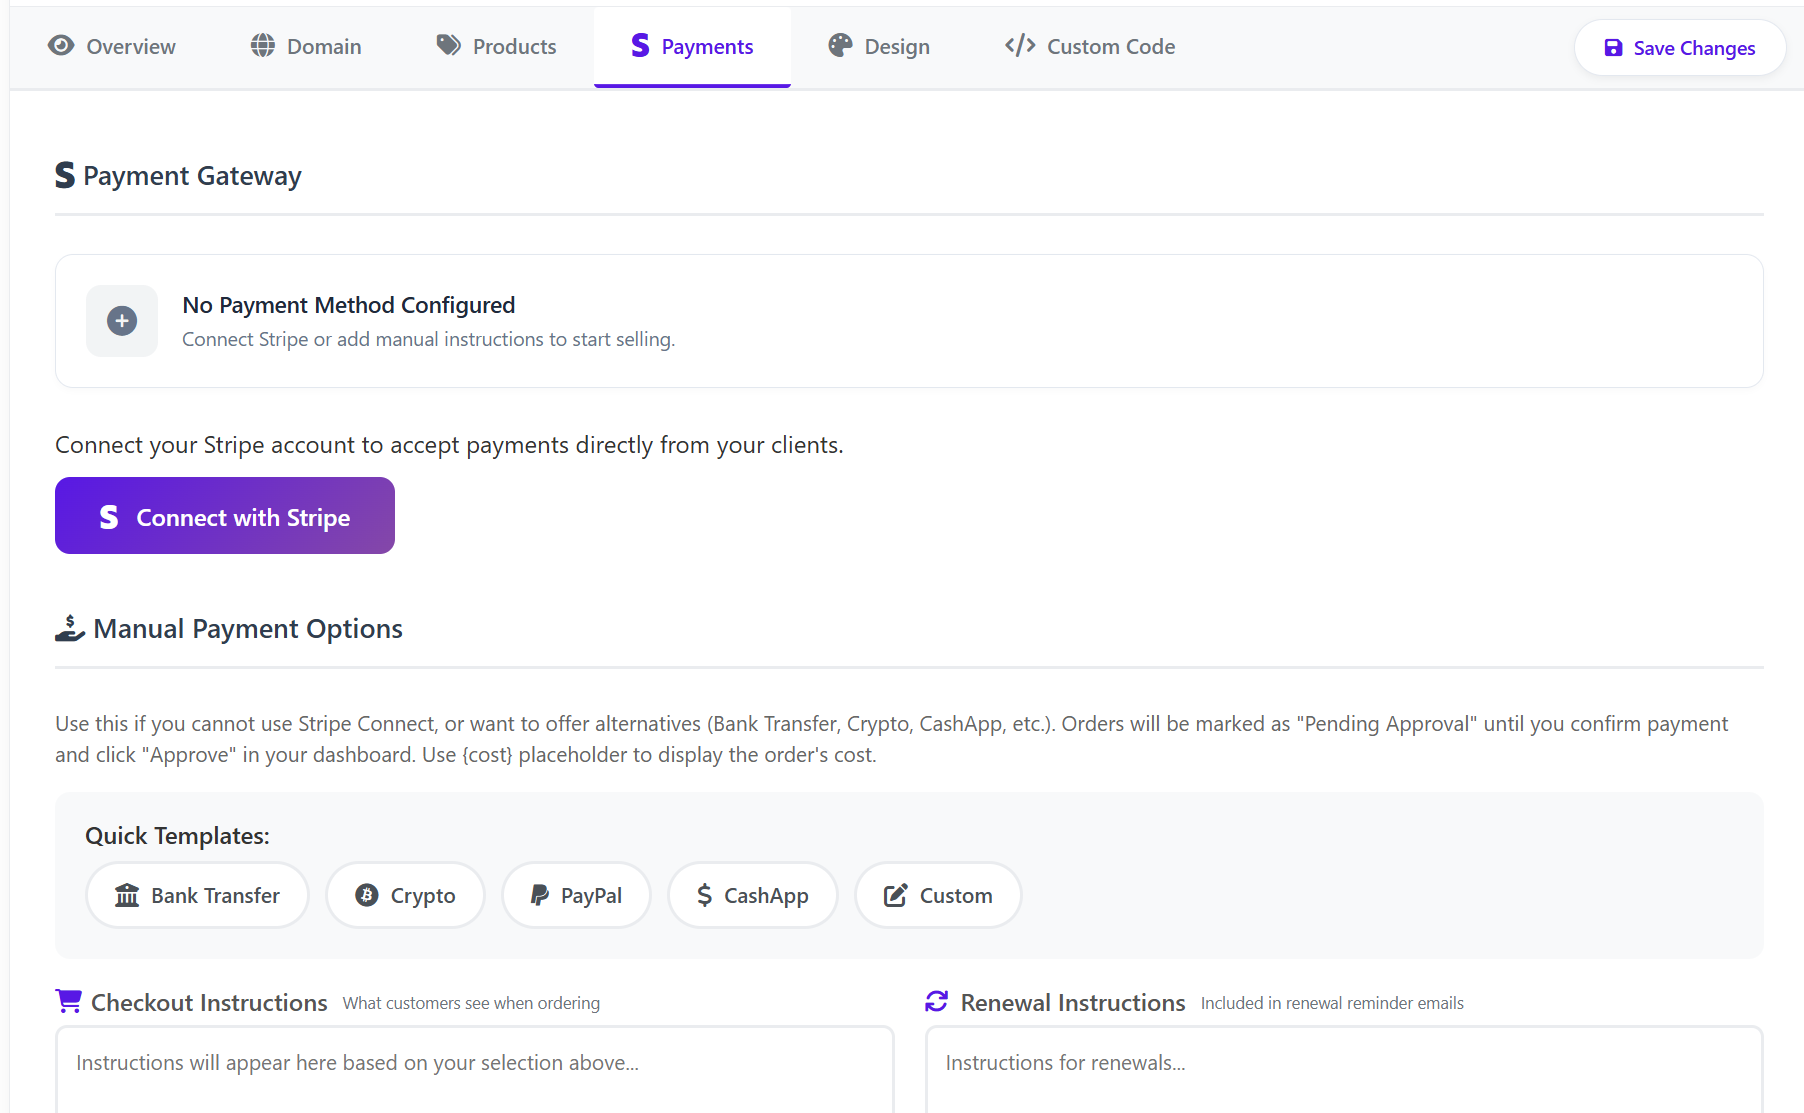Select the CashApp quick template
Screen dimensions: 1804x1113
tap(752, 896)
